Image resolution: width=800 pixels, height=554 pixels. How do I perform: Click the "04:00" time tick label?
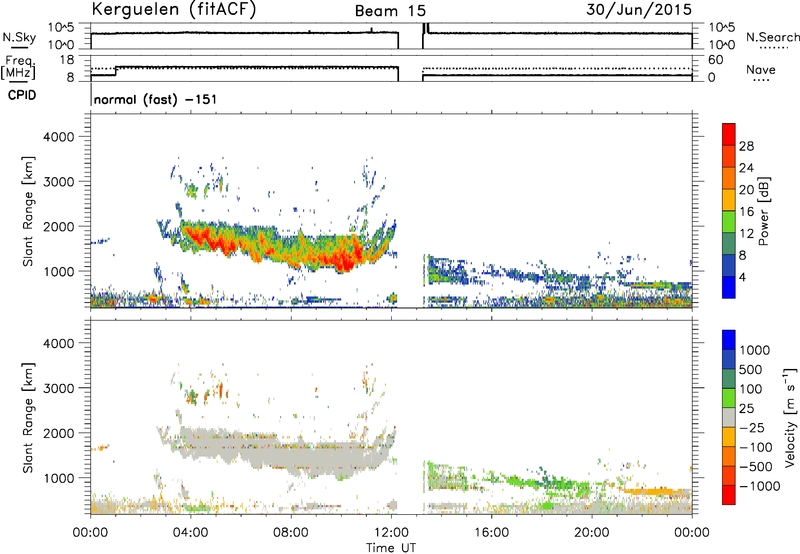click(190, 533)
